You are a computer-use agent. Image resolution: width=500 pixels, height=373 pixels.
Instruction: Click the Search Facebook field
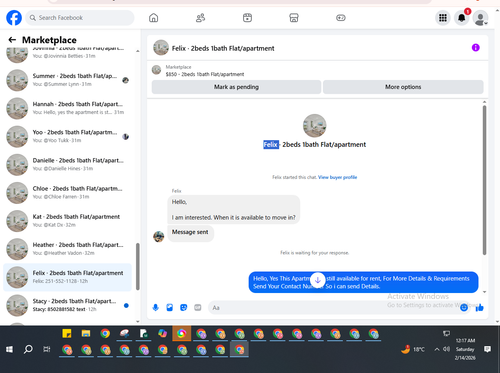point(80,18)
